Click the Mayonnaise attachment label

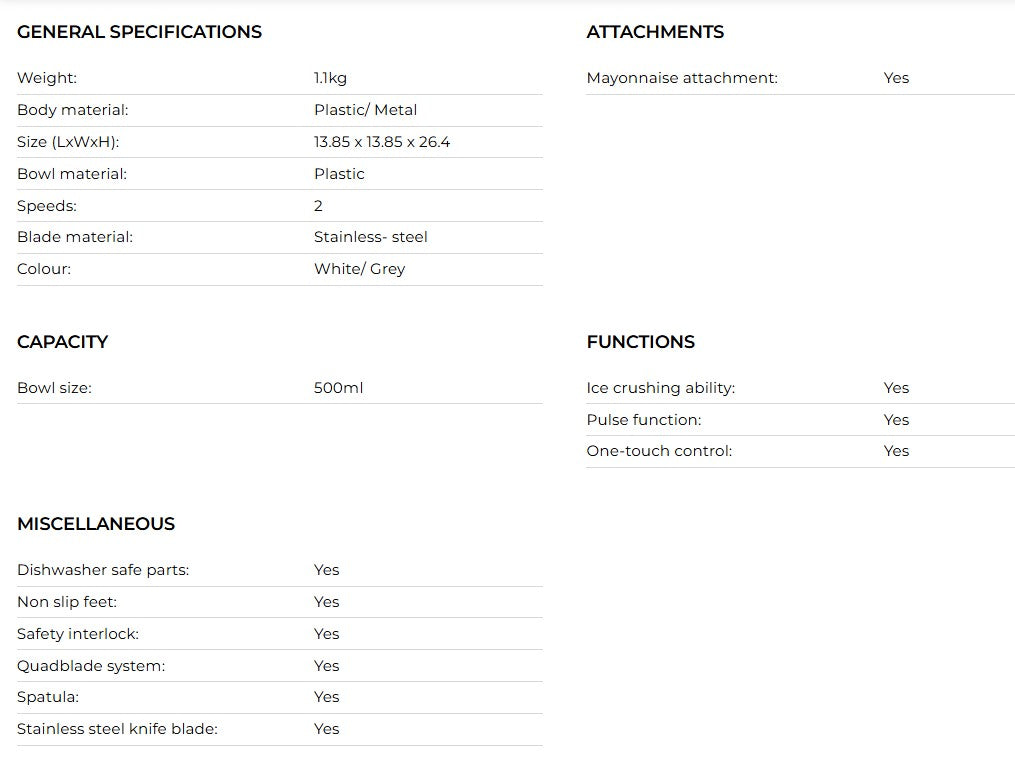click(682, 78)
